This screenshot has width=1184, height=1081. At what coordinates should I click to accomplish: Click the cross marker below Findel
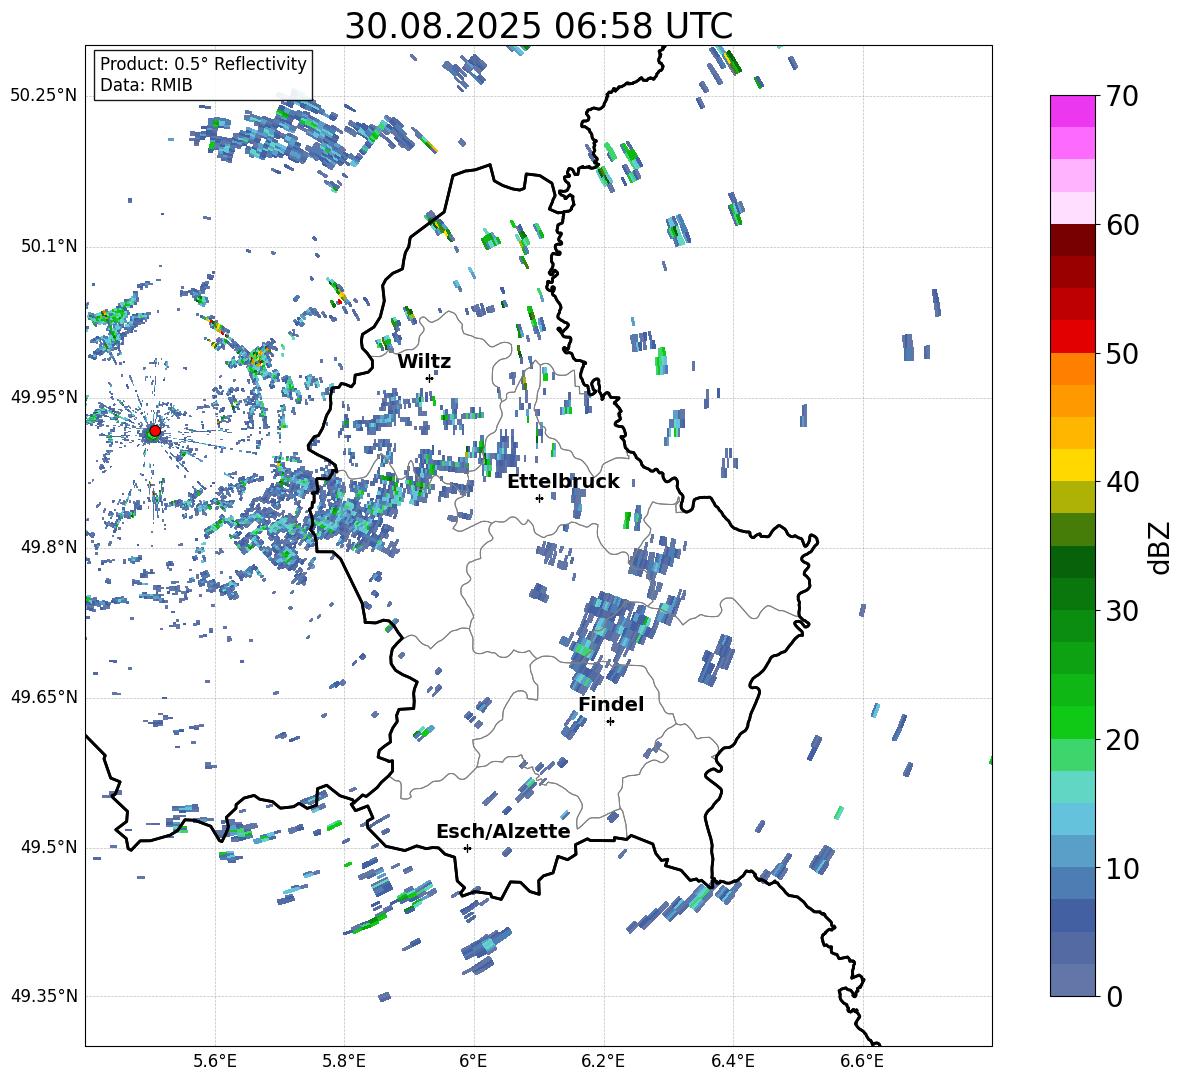point(610,722)
